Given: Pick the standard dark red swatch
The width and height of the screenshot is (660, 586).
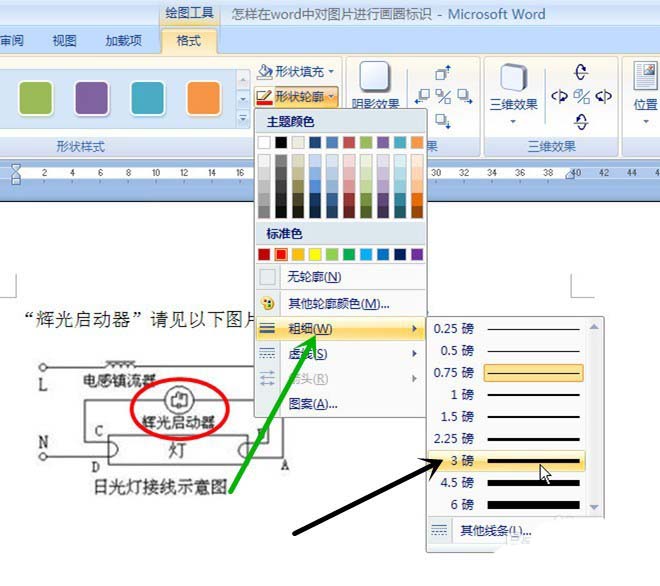Looking at the screenshot, I should (264, 254).
